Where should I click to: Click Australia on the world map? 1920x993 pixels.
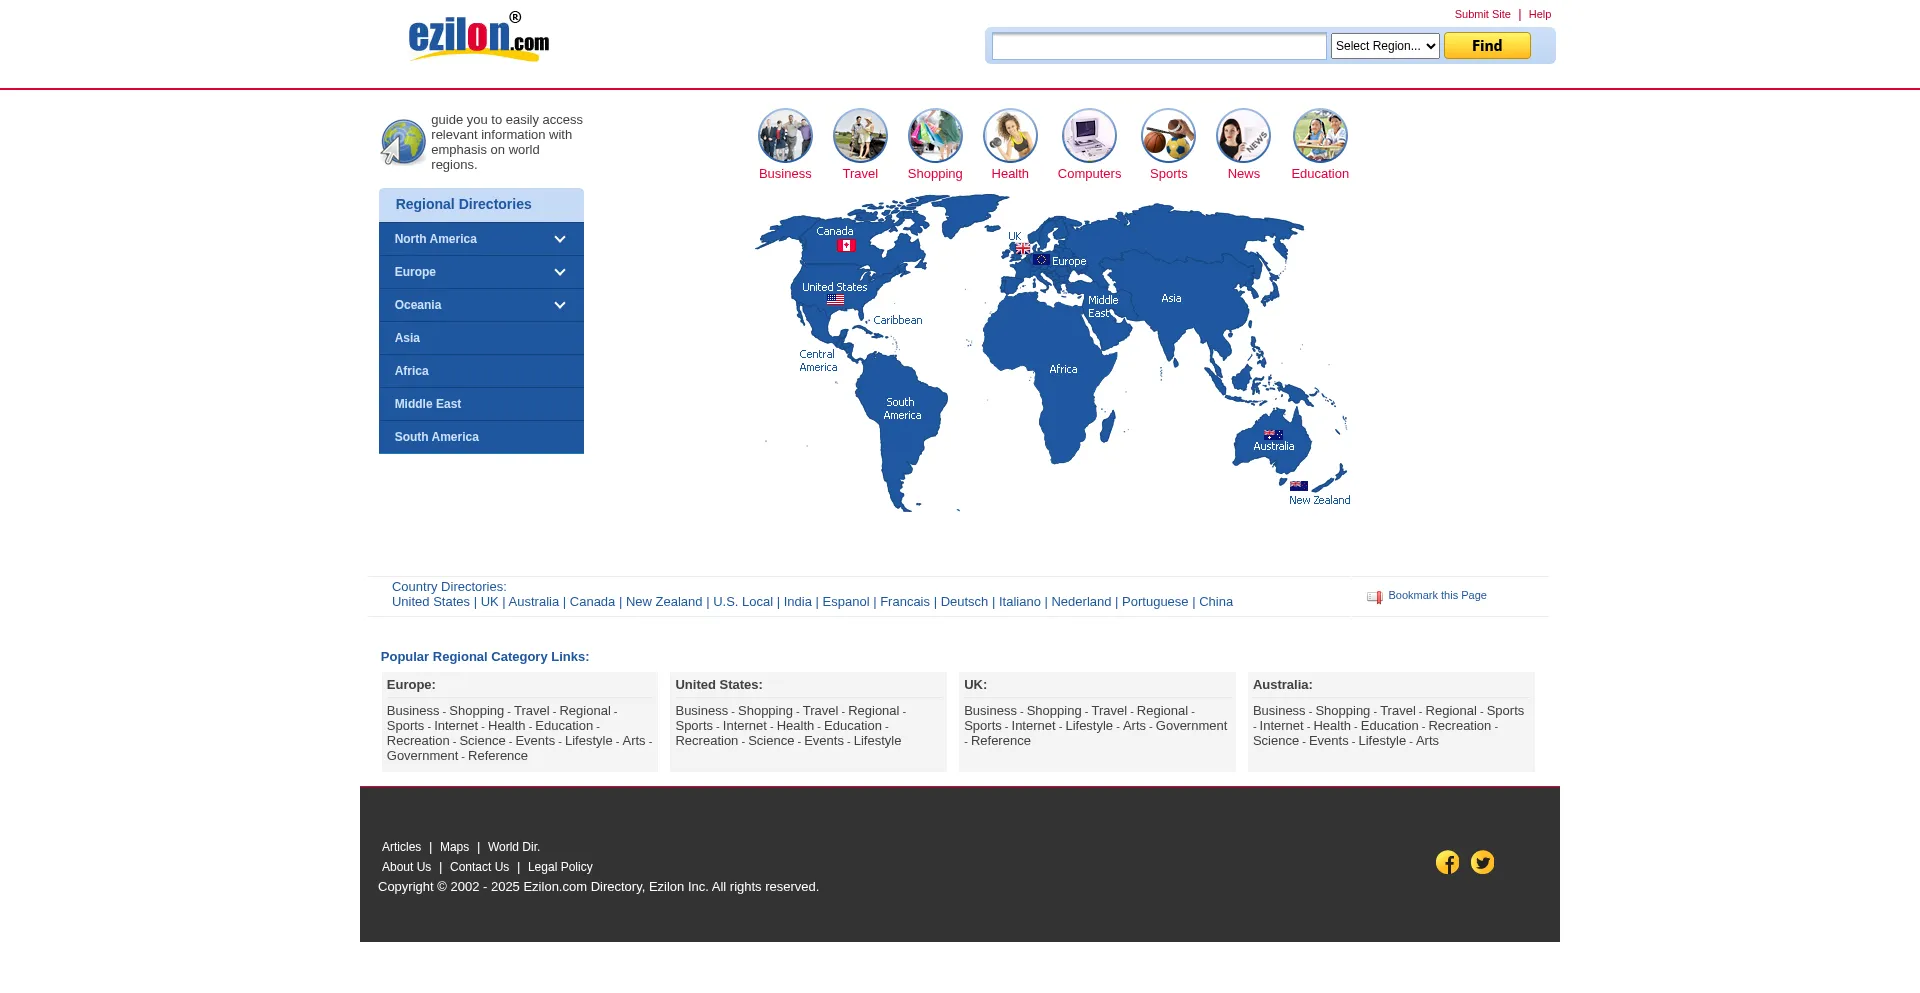point(1272,445)
